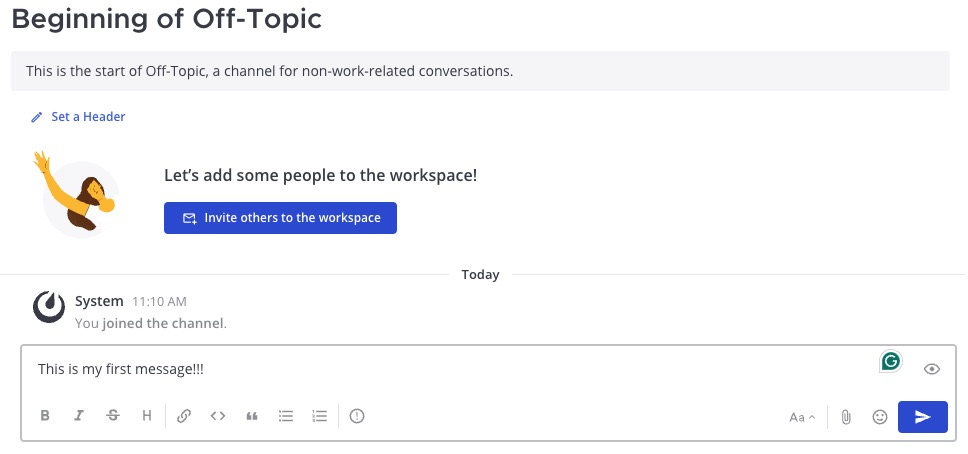The image size is (968, 454).
Task: Apply strikethrough formatting to the message
Action: point(113,417)
